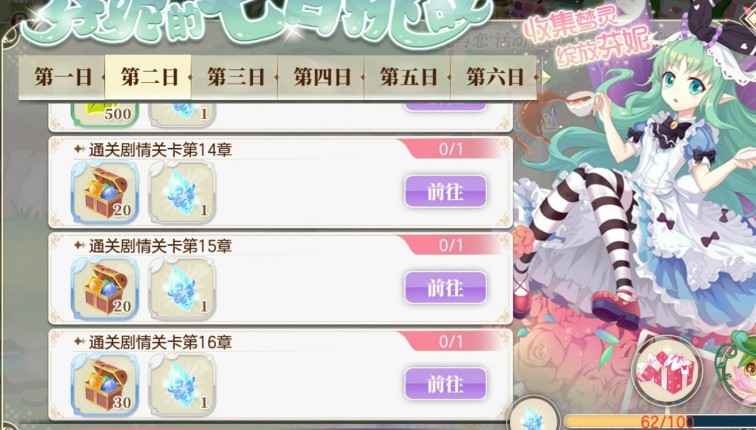Tap treasure chest reward for chapter 14
756x430 pixels.
(x=105, y=193)
